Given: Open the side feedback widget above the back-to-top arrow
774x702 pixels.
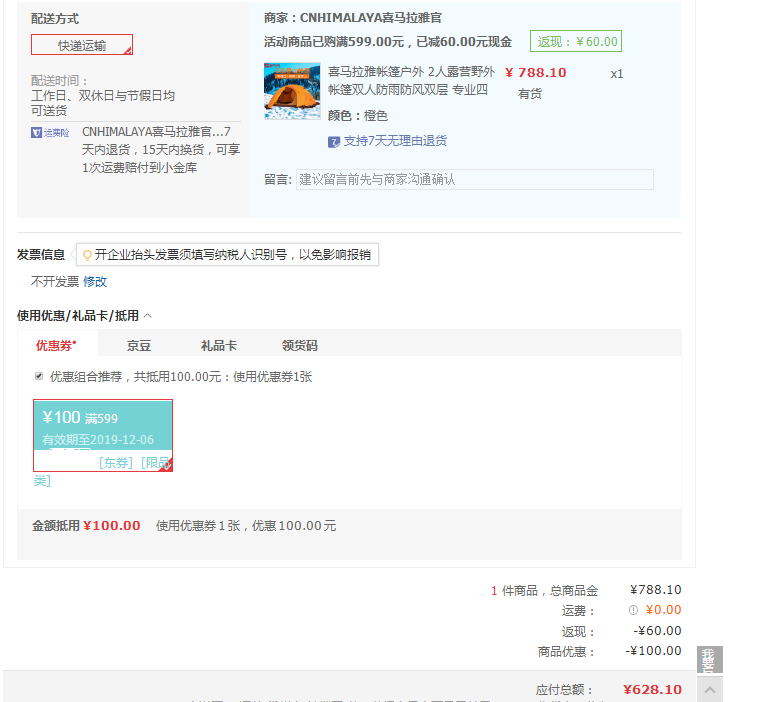Looking at the screenshot, I should pos(710,660).
